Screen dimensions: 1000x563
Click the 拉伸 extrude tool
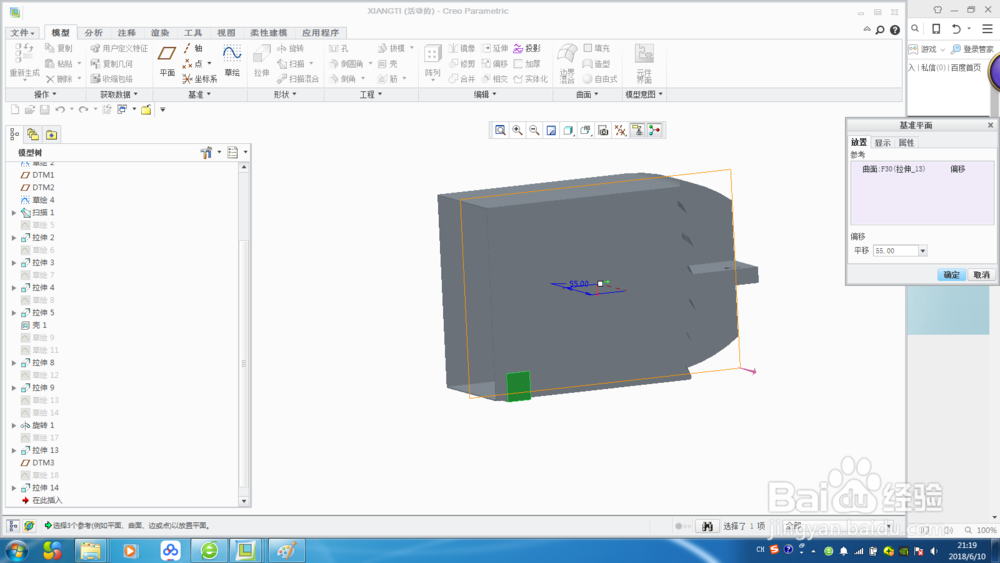click(261, 61)
